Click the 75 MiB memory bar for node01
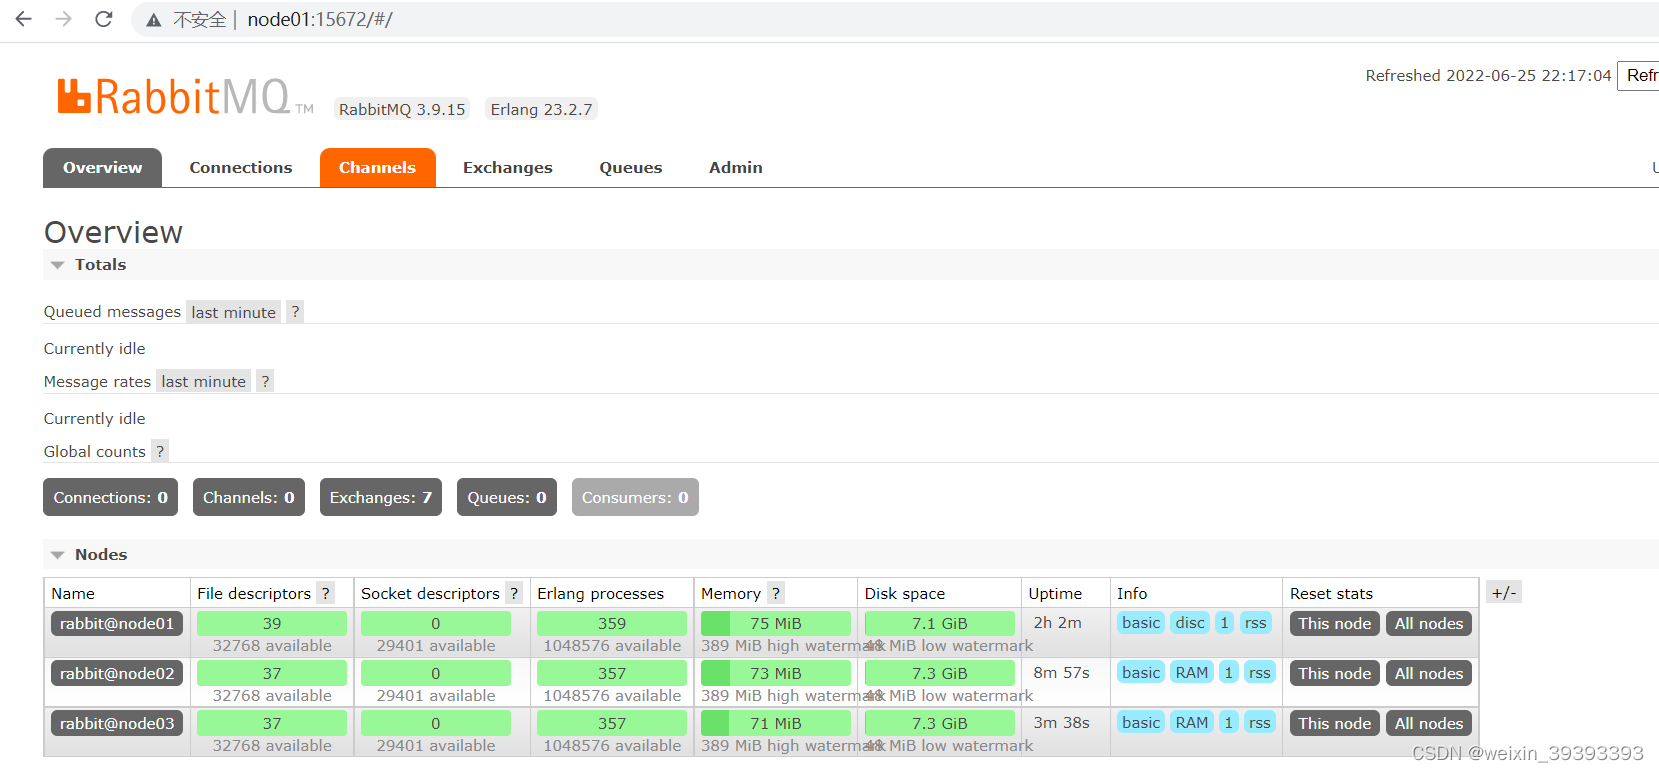This screenshot has height=772, width=1659. [x=776, y=624]
